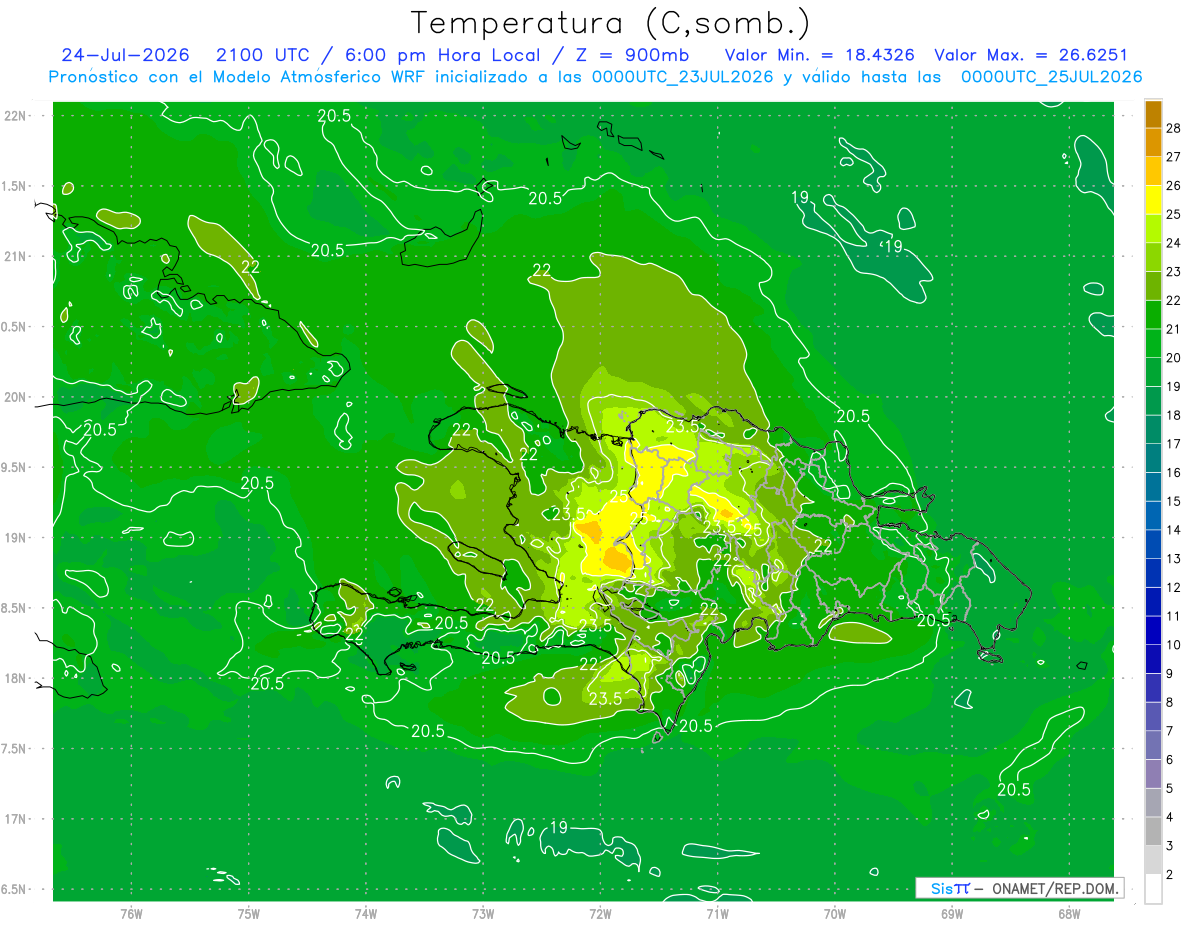
Task: Click the '17N' latitude axis label
Action: (17, 819)
